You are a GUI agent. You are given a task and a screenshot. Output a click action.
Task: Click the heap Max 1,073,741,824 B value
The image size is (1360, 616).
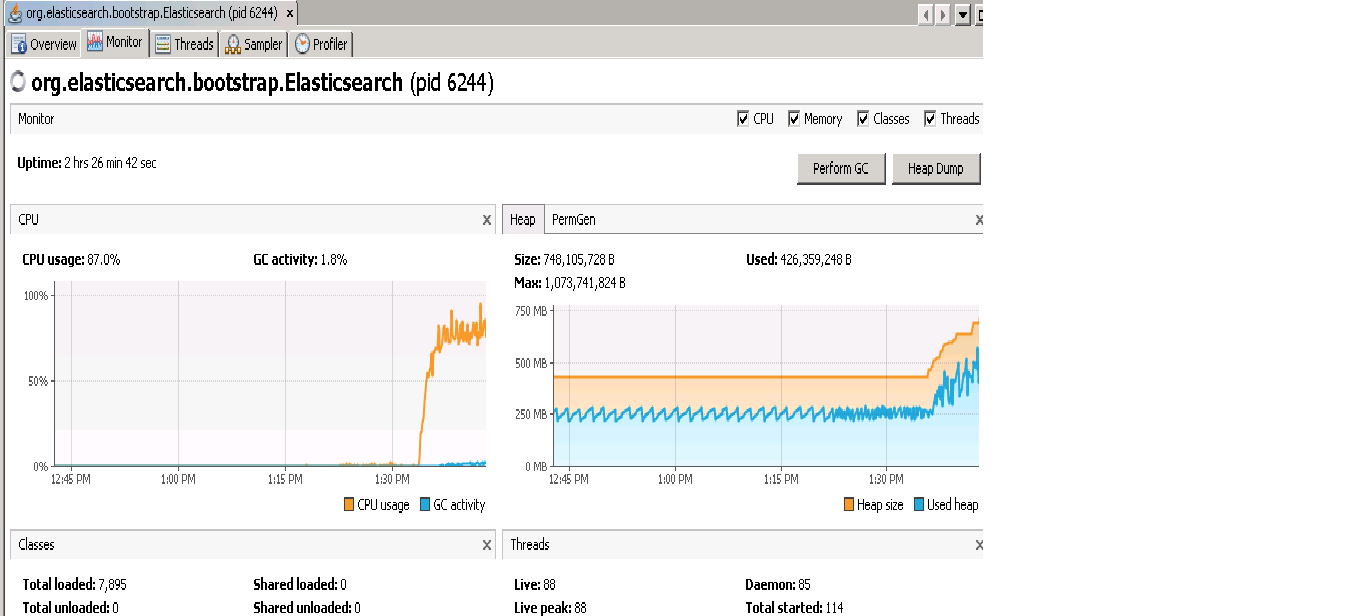[585, 283]
